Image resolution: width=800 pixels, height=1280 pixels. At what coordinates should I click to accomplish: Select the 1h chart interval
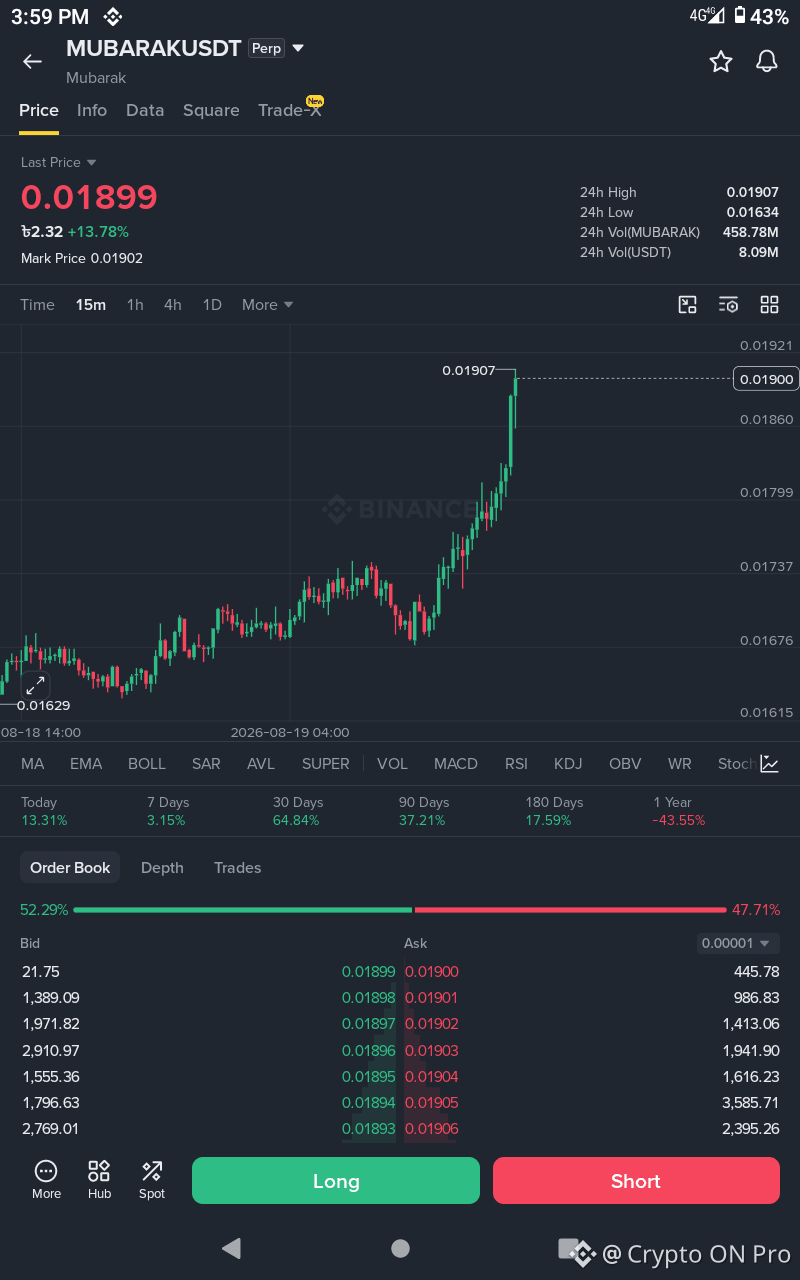pos(135,305)
